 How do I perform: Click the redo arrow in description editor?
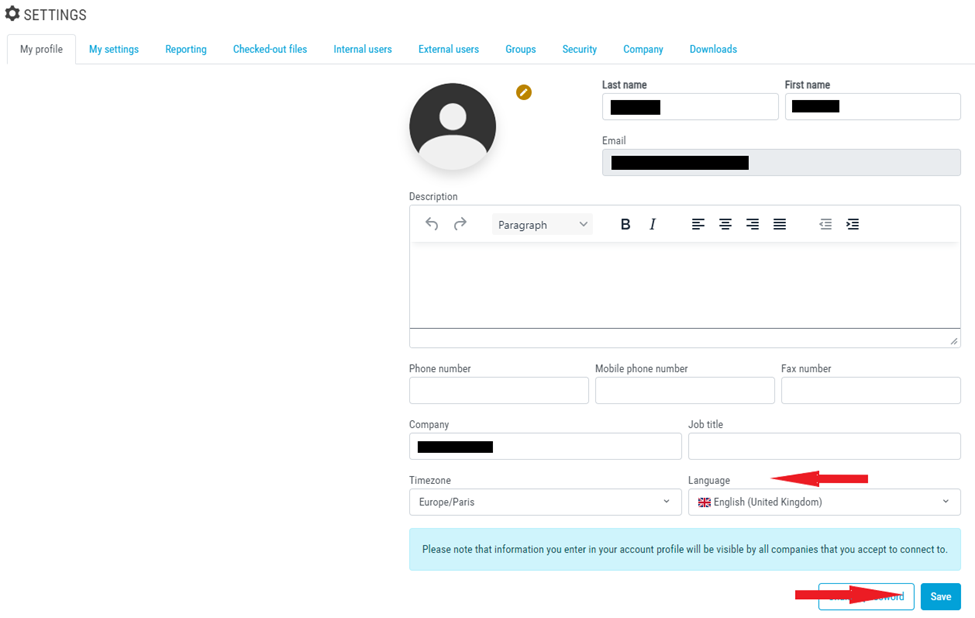click(460, 224)
